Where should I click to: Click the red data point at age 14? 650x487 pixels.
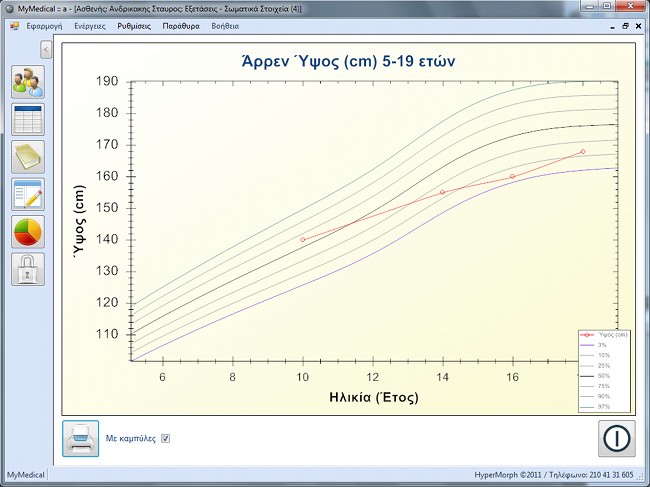[x=442, y=192]
